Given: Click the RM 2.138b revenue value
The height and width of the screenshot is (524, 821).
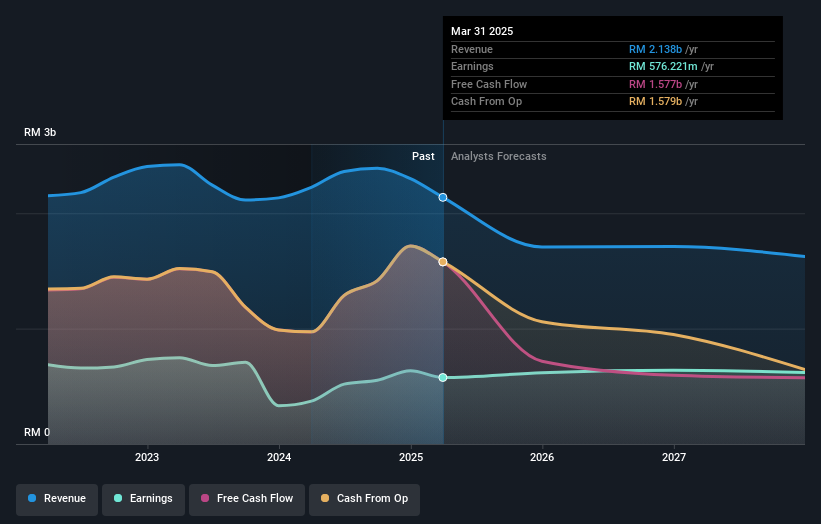Looking at the screenshot, I should (x=656, y=49).
